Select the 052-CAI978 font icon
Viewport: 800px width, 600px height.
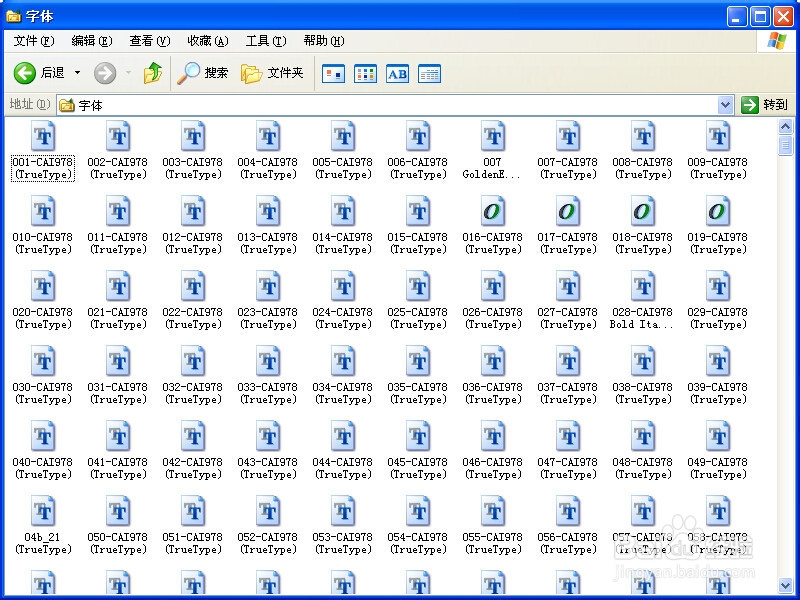[x=268, y=511]
